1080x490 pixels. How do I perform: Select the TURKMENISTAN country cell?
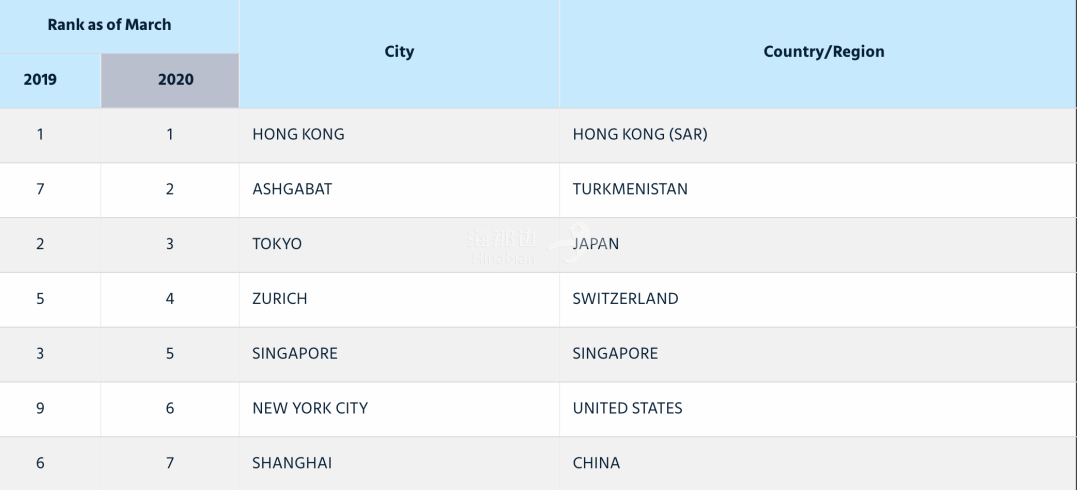[x=818, y=190]
